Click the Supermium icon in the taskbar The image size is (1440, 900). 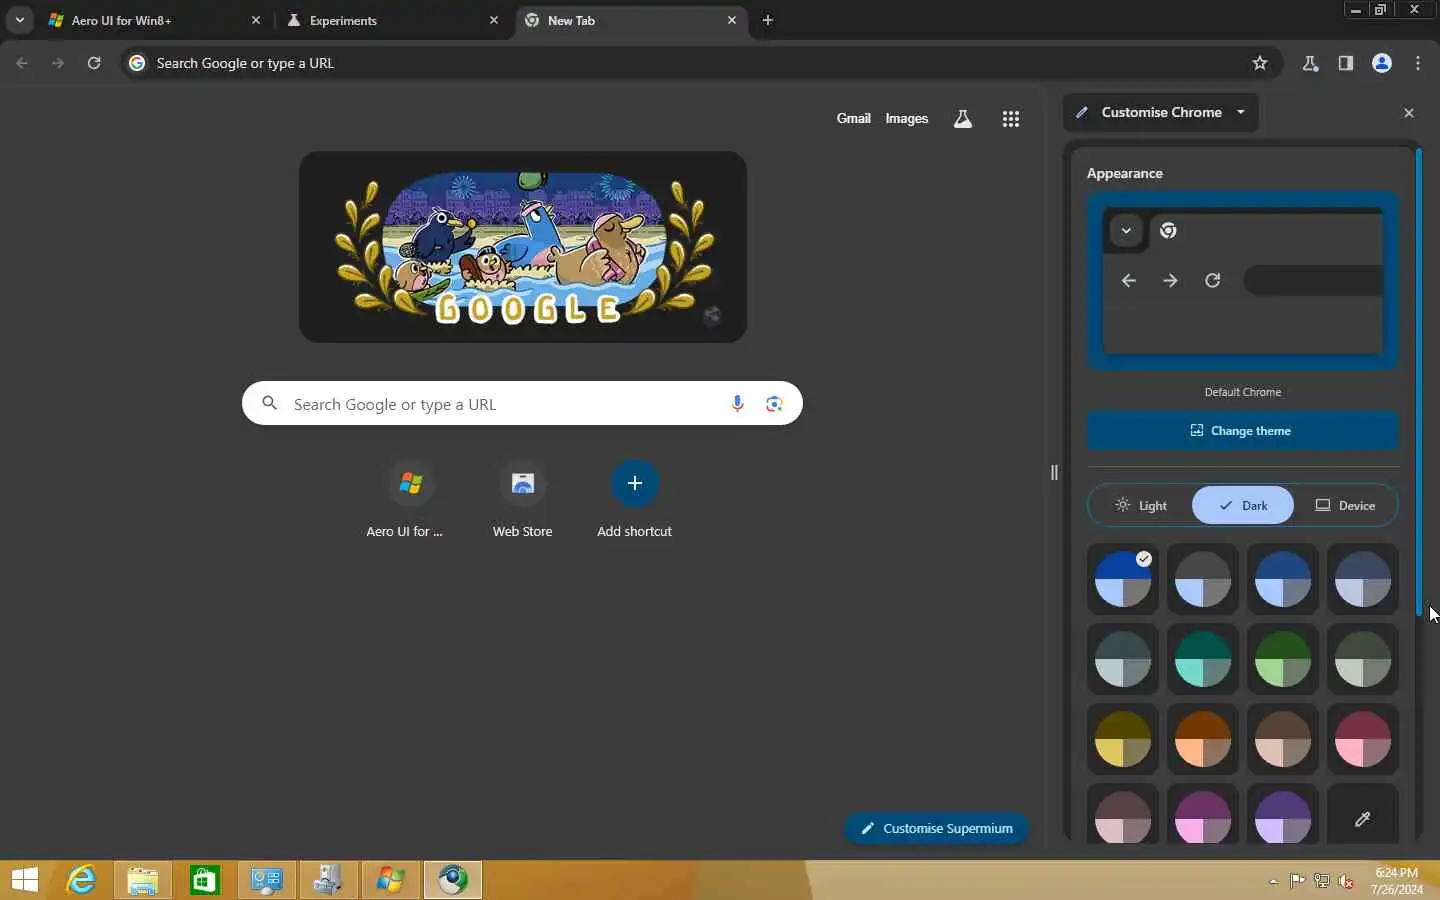click(x=453, y=880)
